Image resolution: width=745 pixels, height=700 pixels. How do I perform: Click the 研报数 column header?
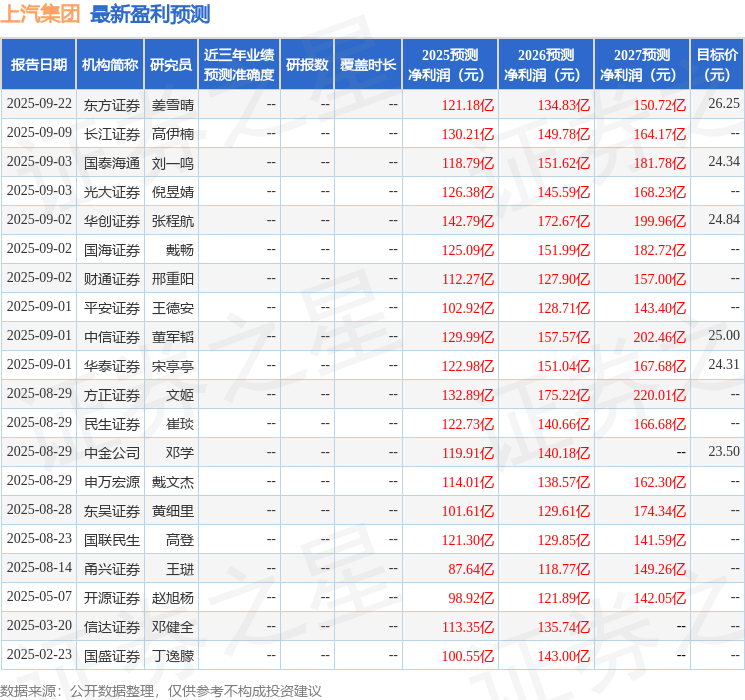point(307,65)
